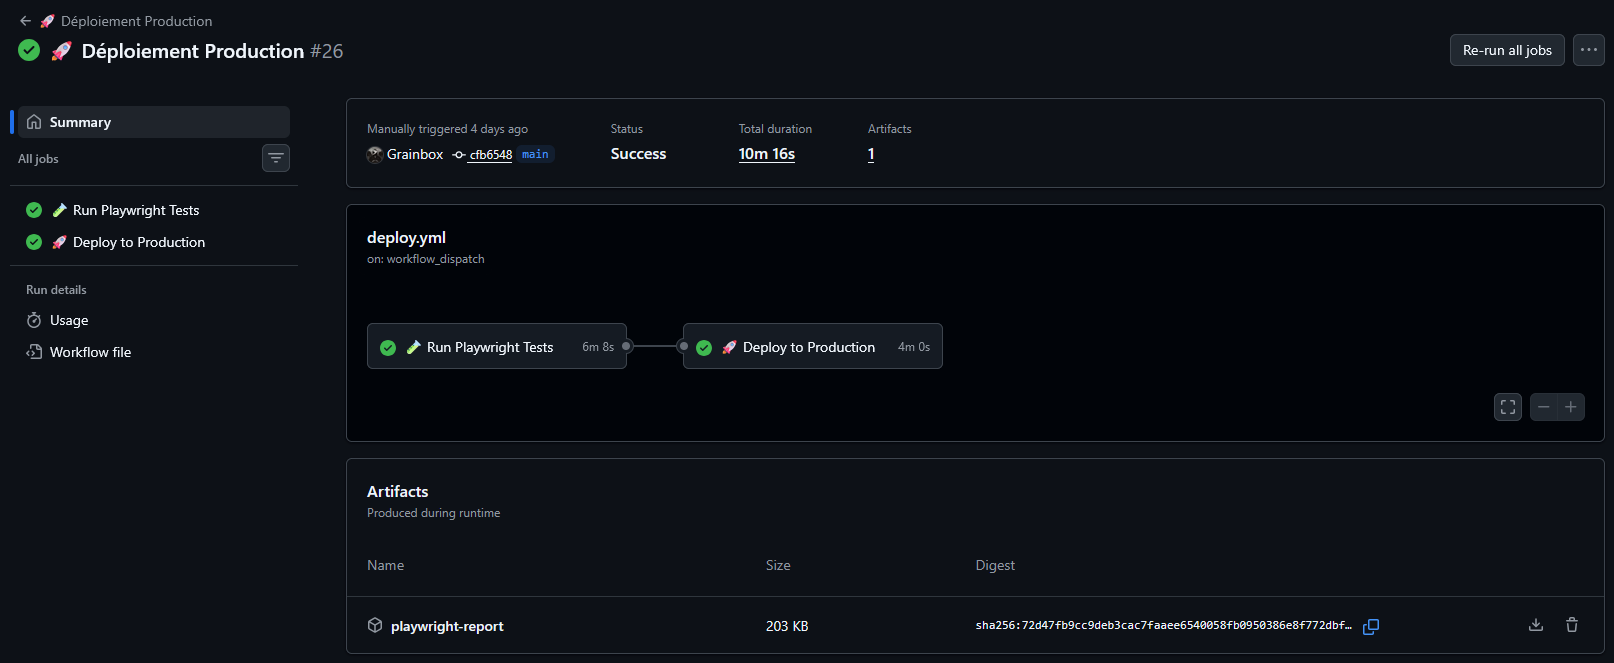Open the Usage run details

click(69, 320)
